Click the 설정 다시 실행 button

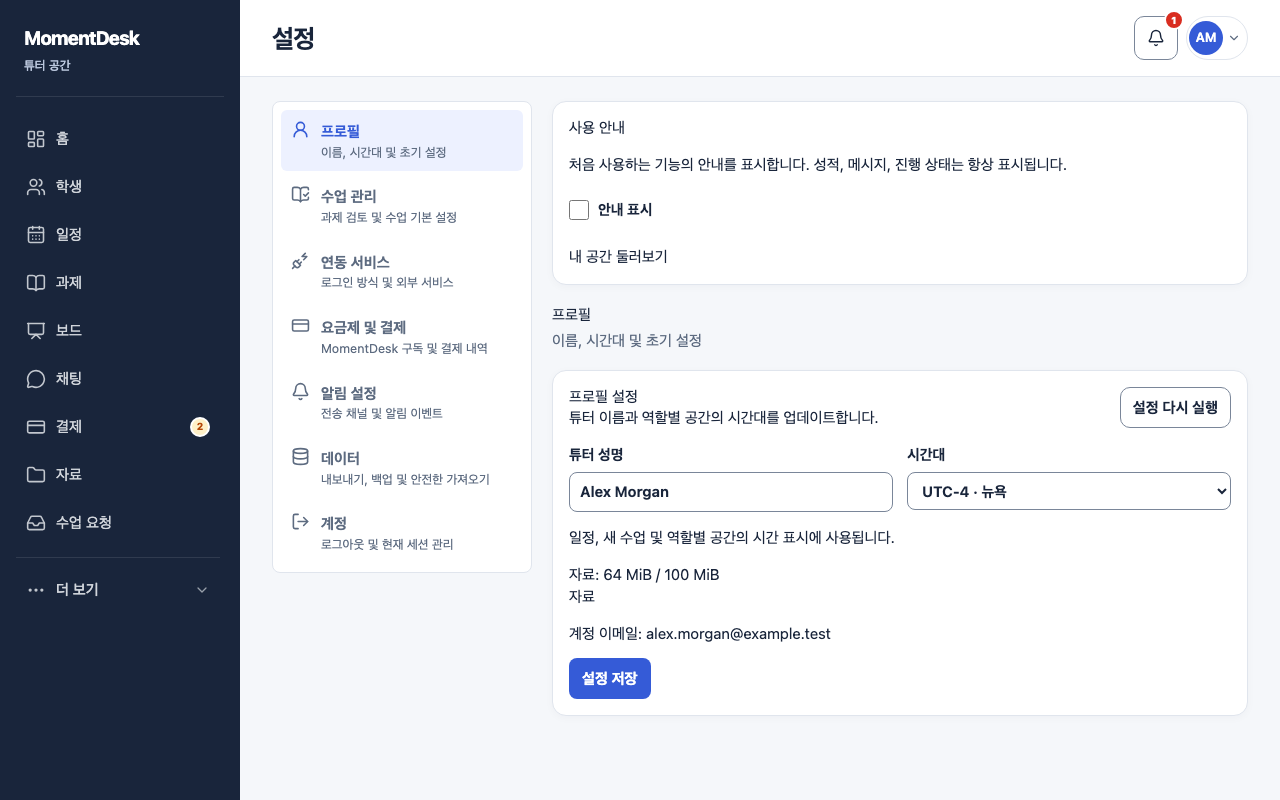(x=1175, y=408)
